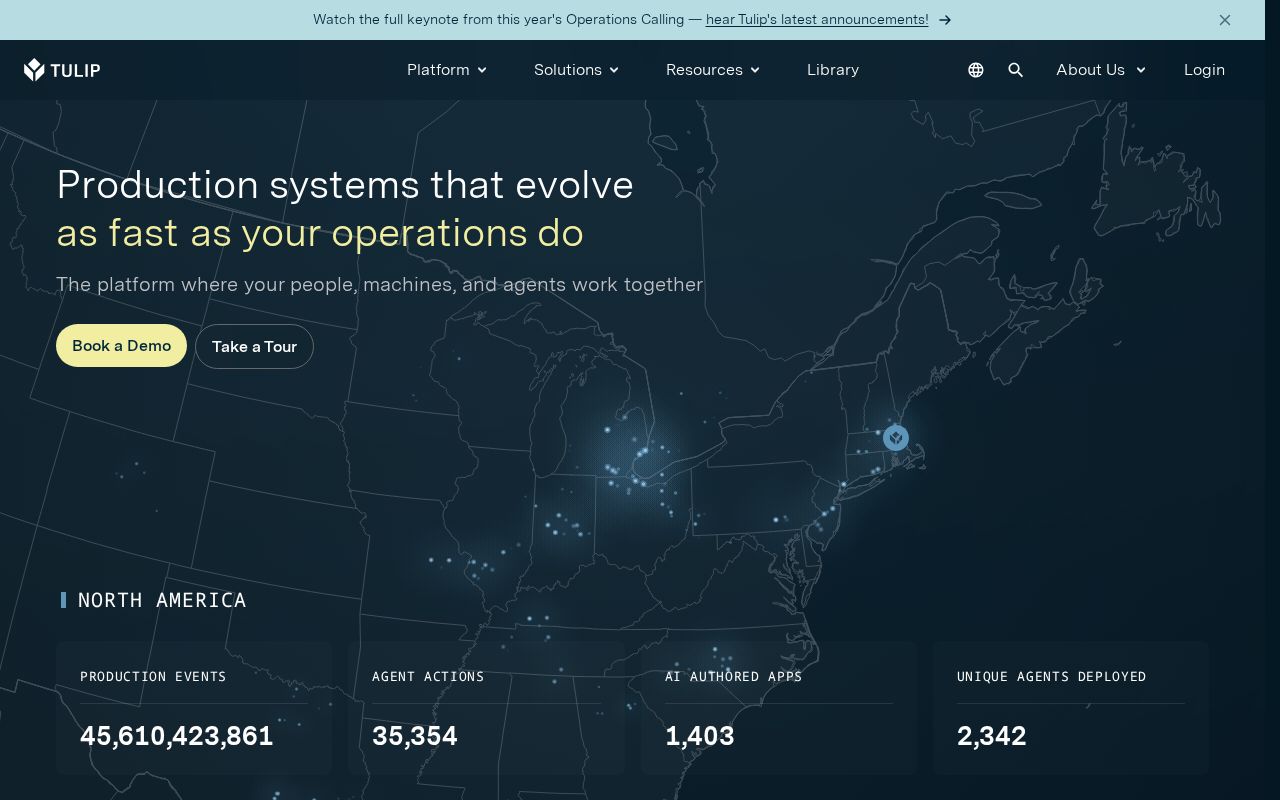Open the language globe icon

point(976,70)
